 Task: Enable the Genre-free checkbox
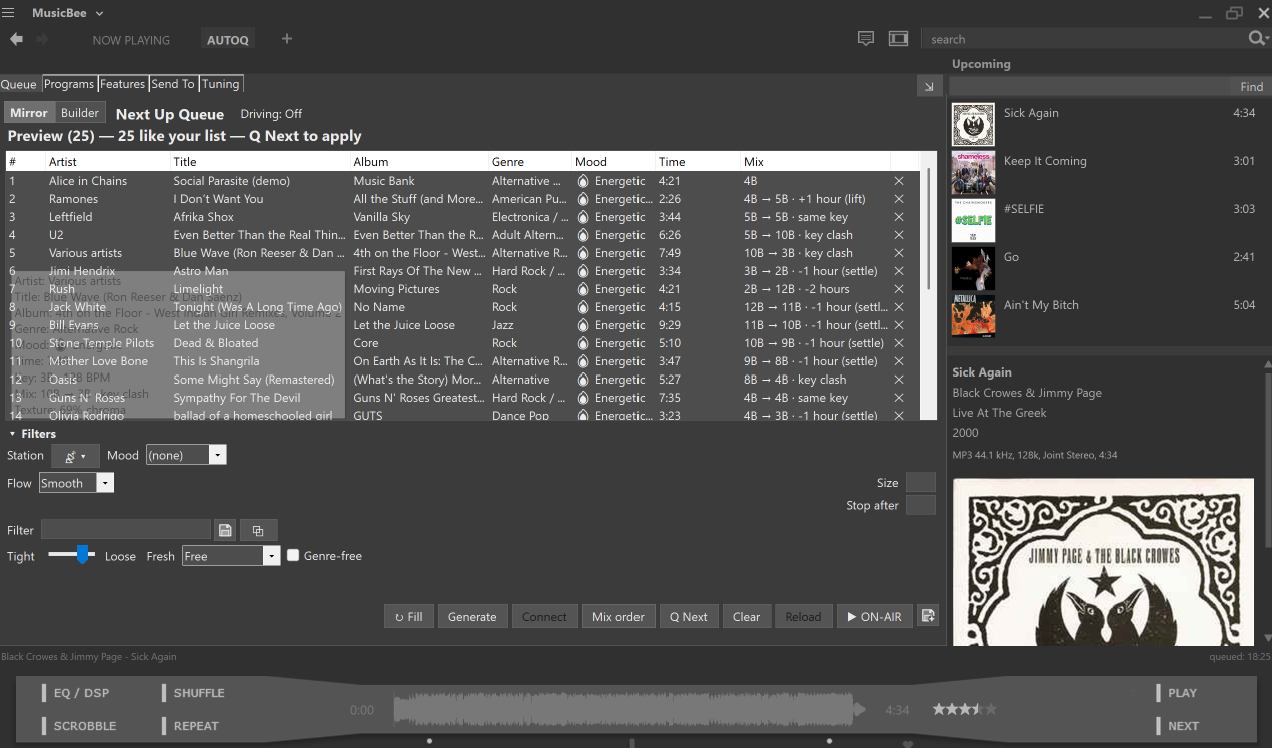click(293, 555)
